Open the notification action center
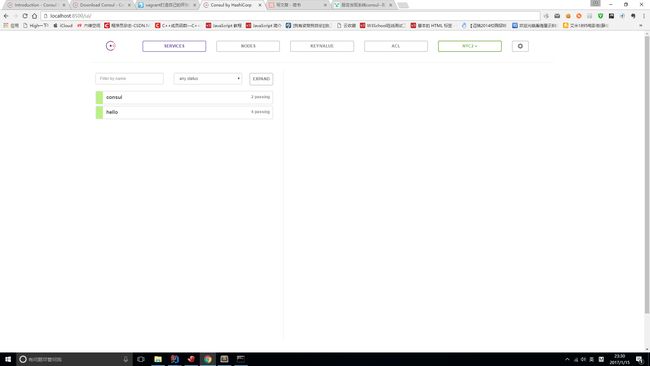This screenshot has height=366, width=650. point(640,359)
